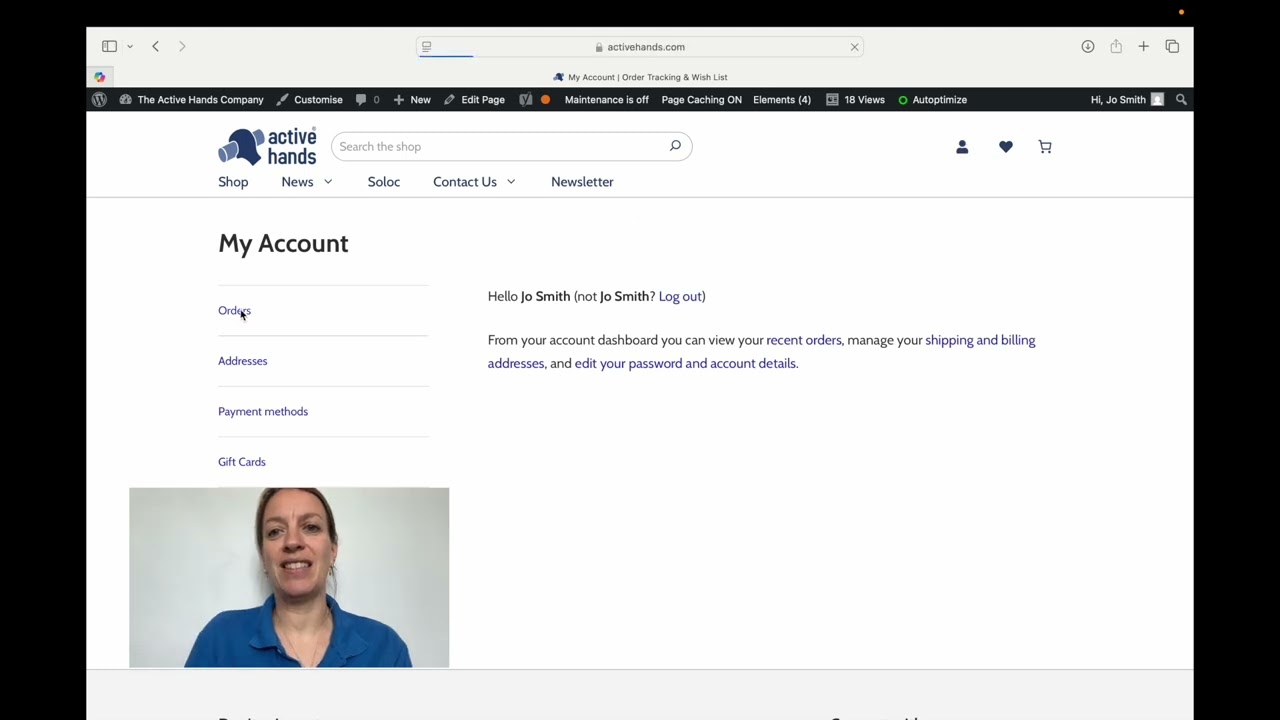This screenshot has height=720, width=1280.
Task: Click the Contact Us menu link
Action: (x=465, y=182)
